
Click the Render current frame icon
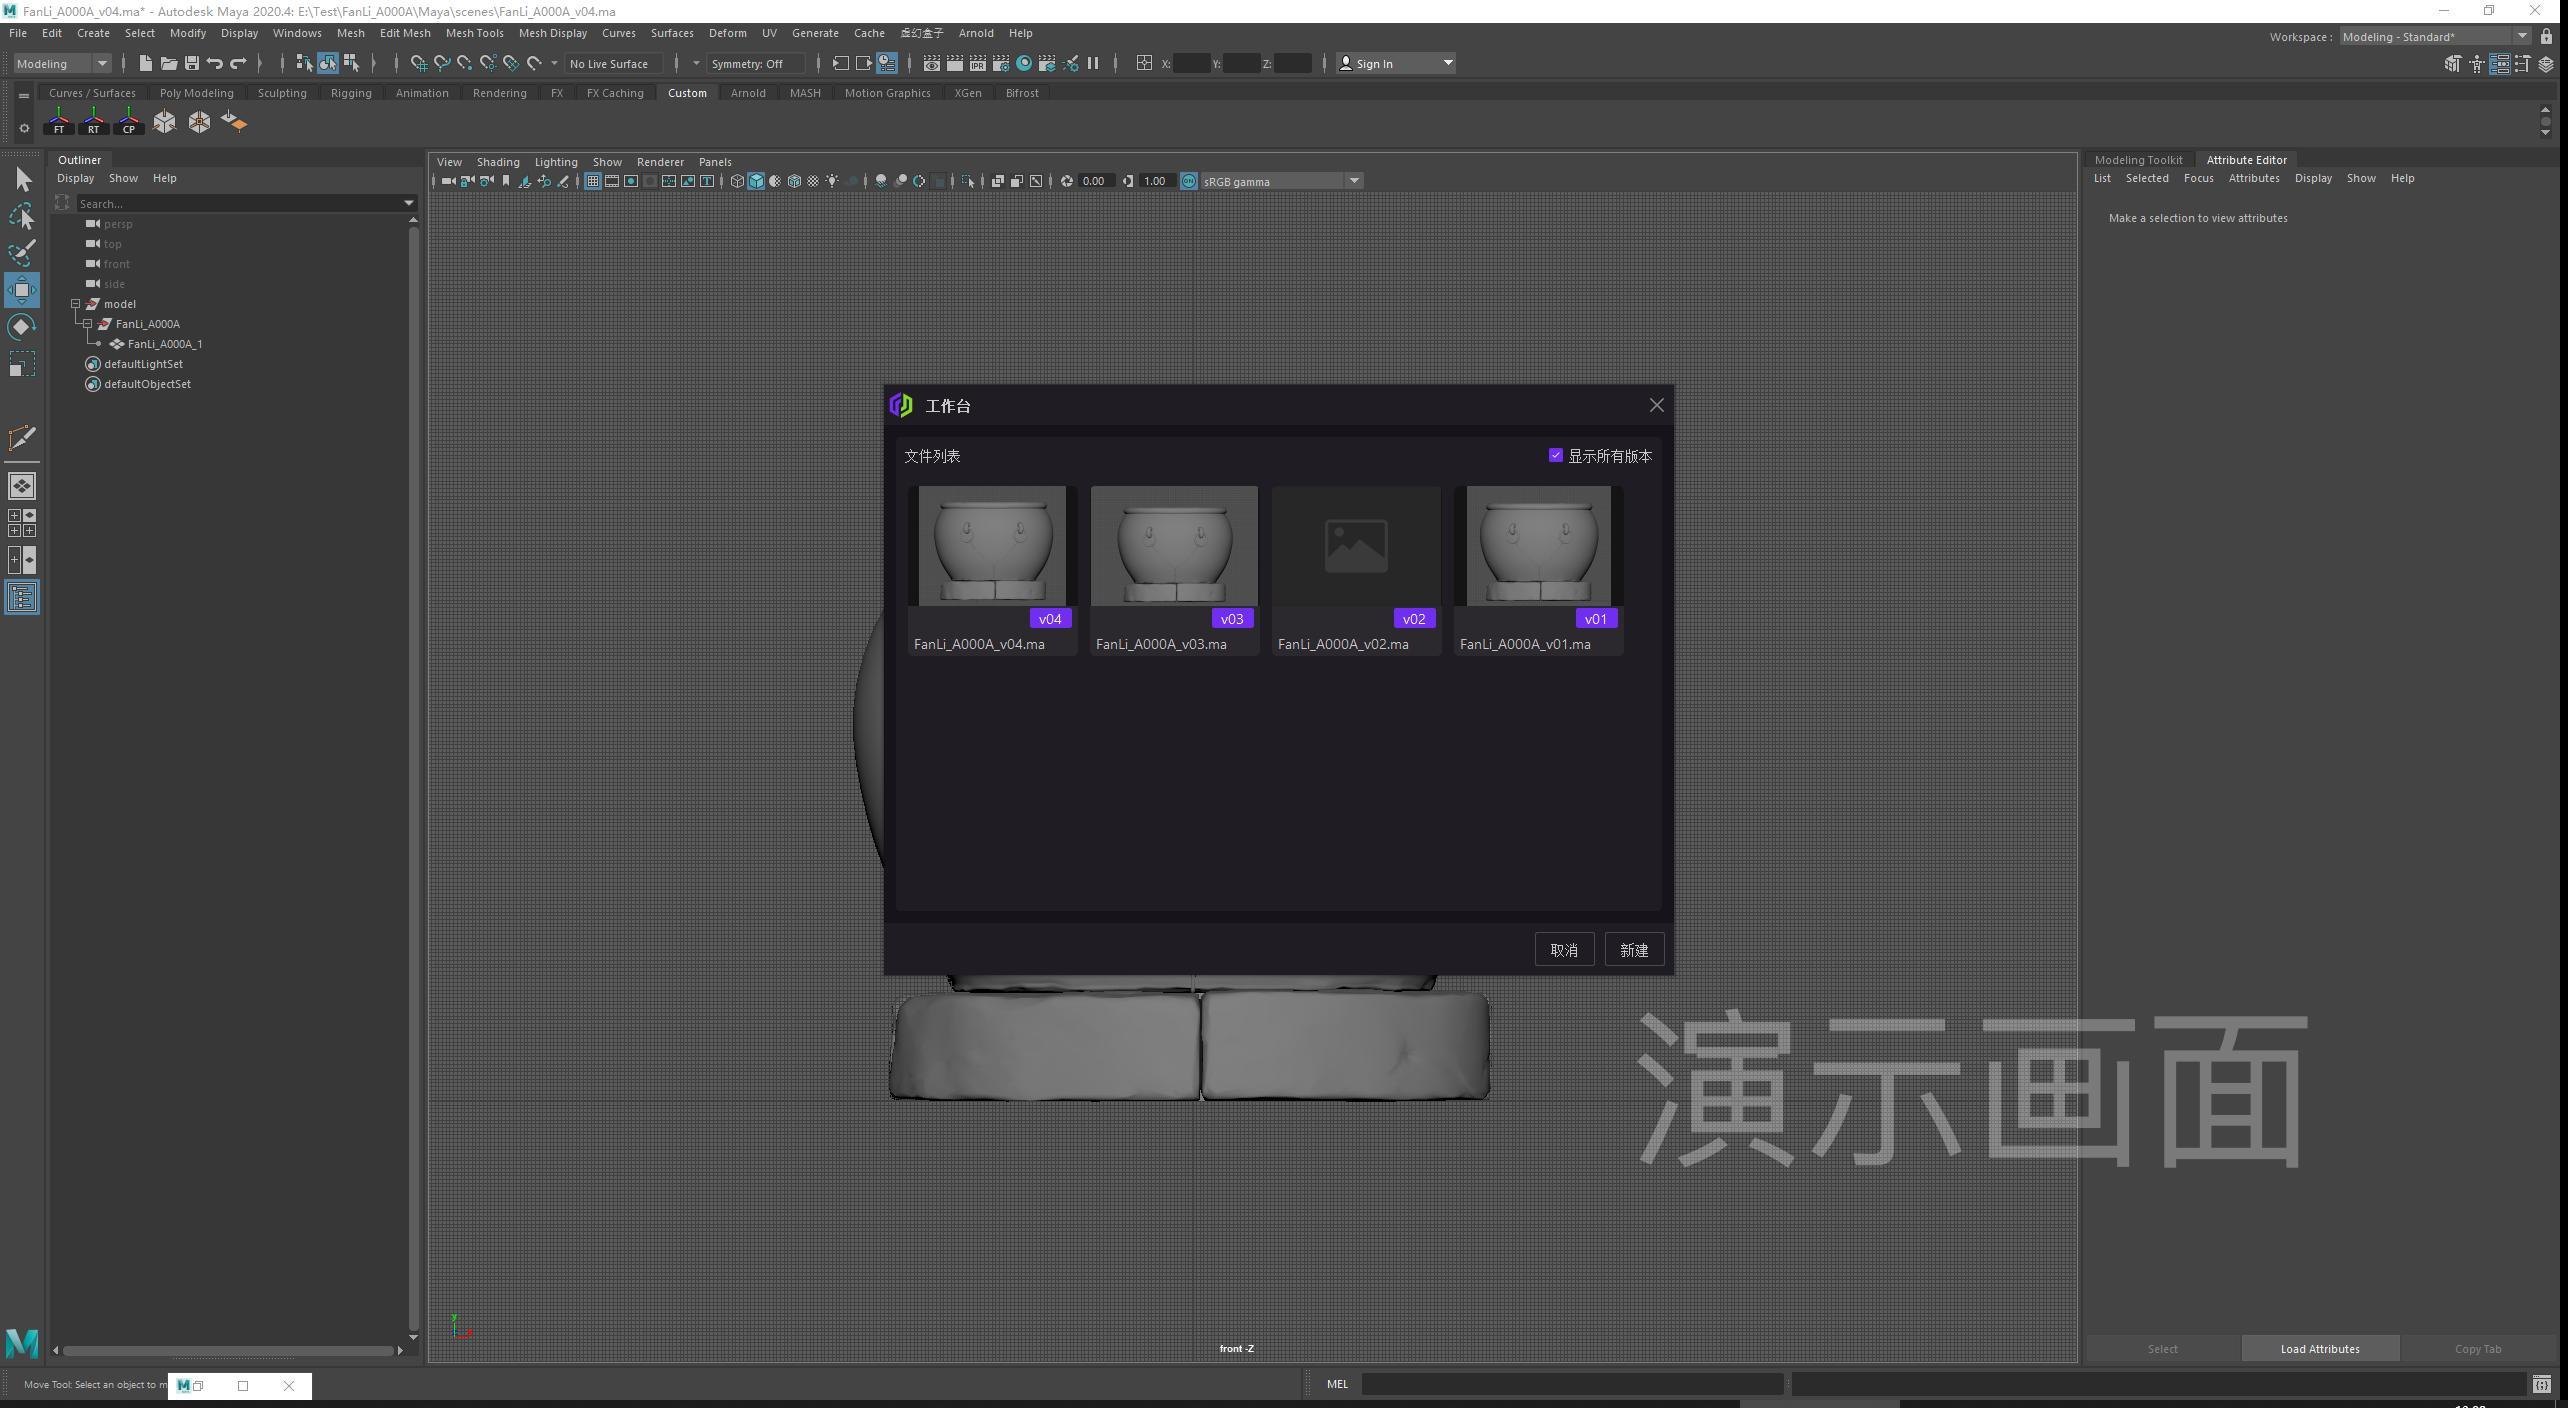pyautogui.click(x=955, y=63)
